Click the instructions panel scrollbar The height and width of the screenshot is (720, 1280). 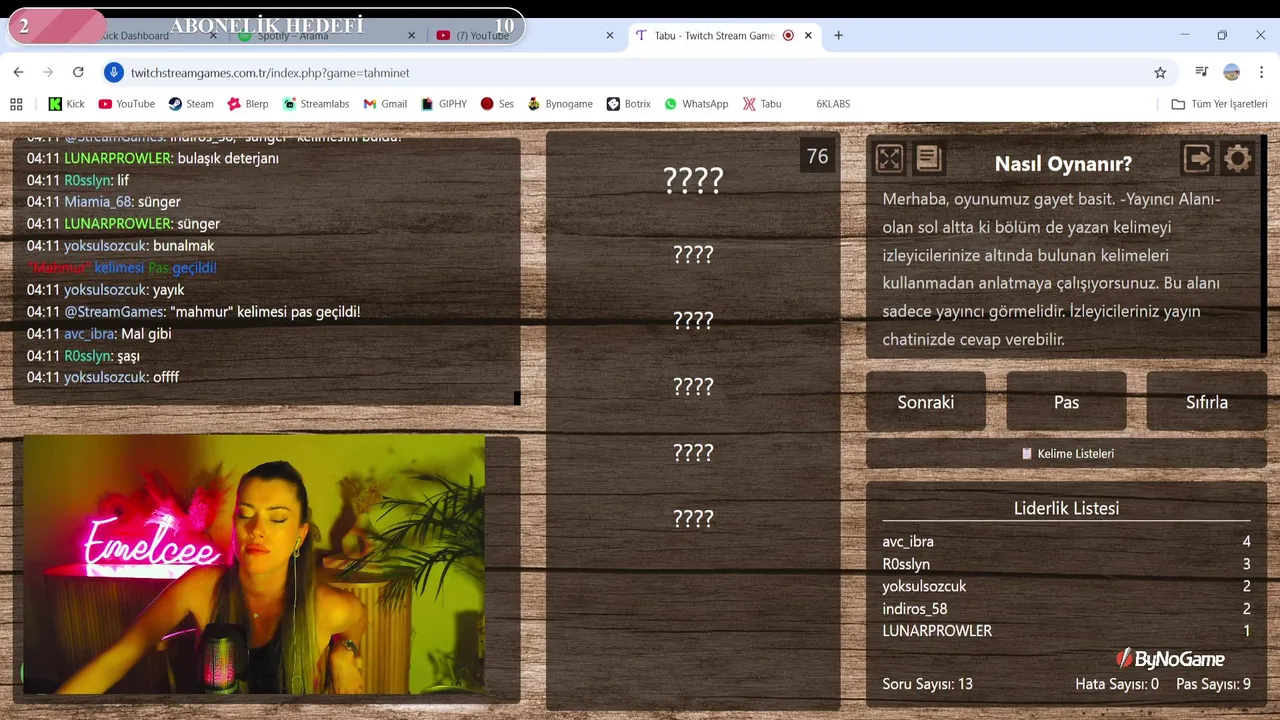pos(1263,245)
